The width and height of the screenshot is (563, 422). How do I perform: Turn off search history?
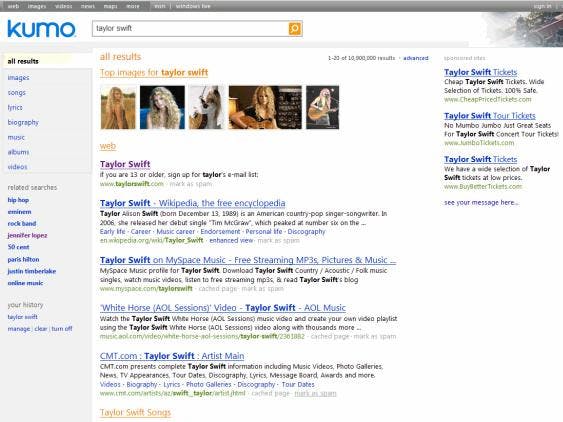click(x=62, y=329)
